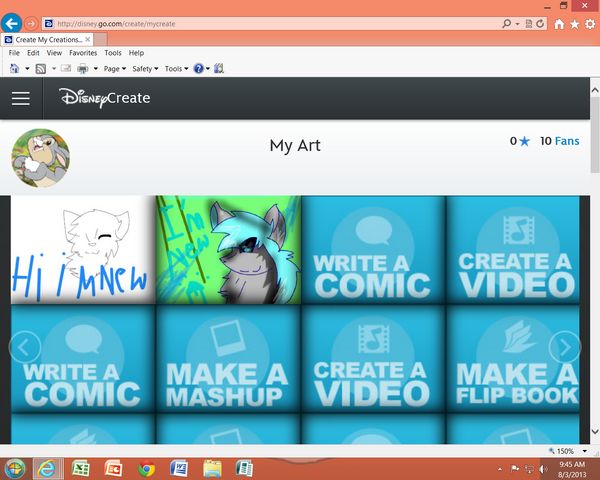Click the Write a Comic tile under the 'Hi I'm New' drawing

point(83,359)
